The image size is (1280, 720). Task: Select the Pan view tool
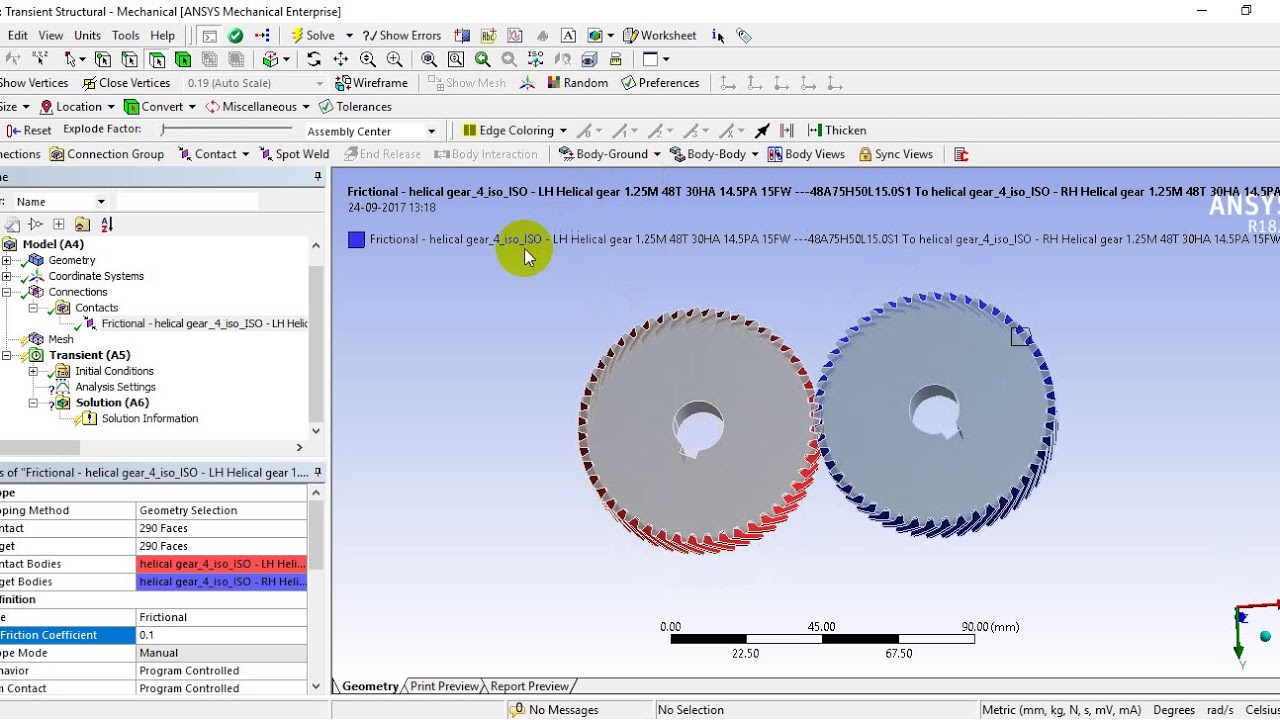341,59
